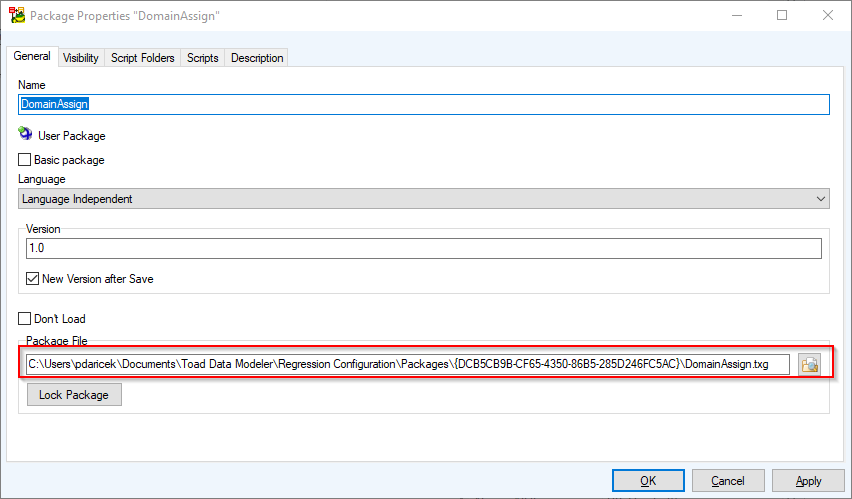Screen dimensions: 852x499
Task: Select the General tab
Action: click(x=32, y=56)
